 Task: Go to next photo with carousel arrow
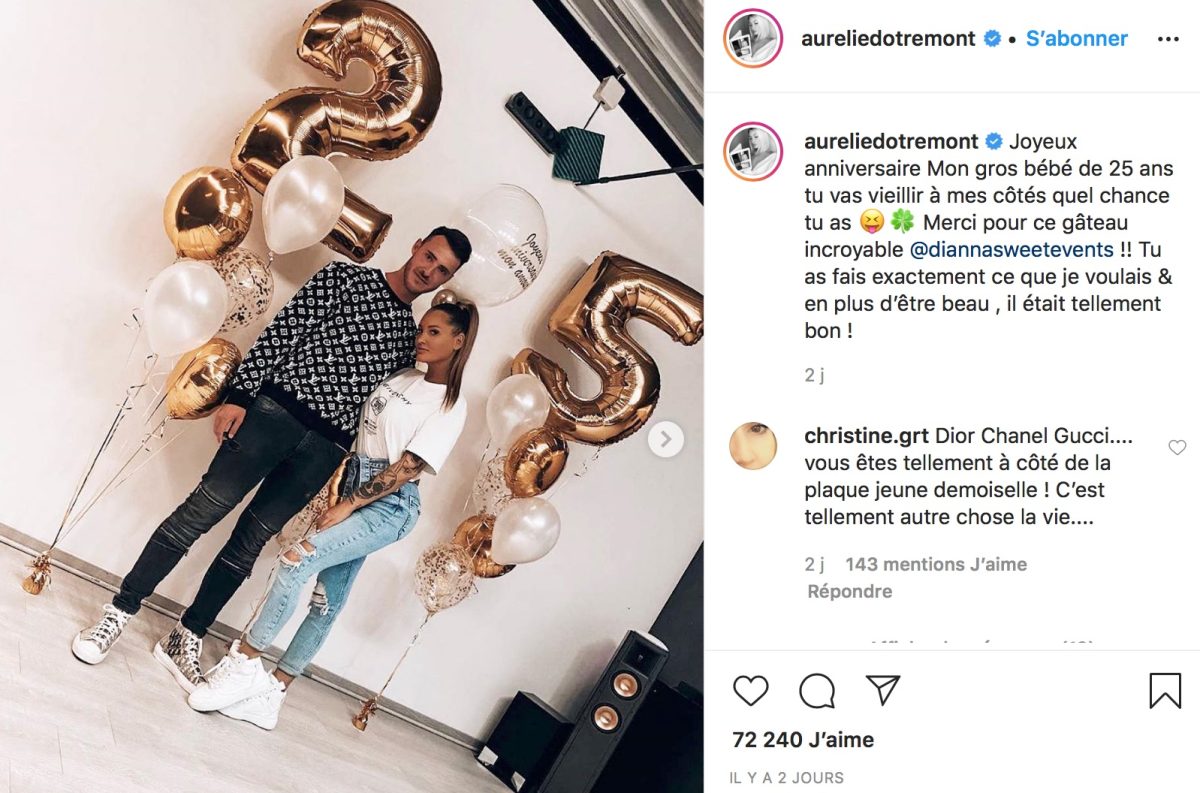click(666, 439)
